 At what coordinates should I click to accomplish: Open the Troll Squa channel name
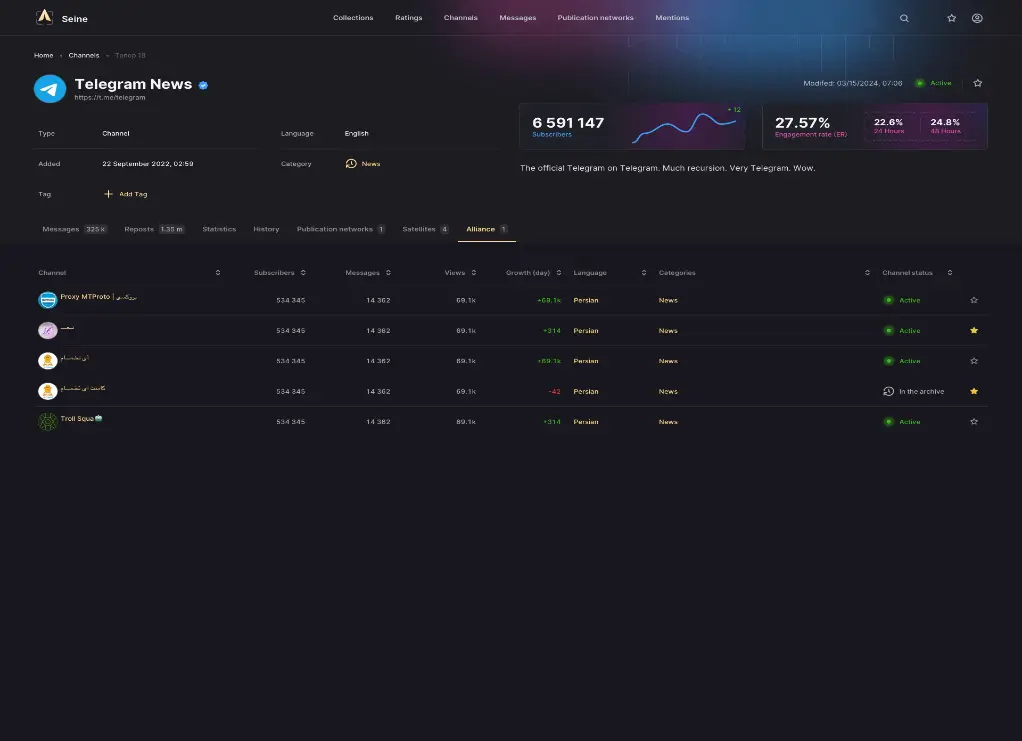pos(81,418)
